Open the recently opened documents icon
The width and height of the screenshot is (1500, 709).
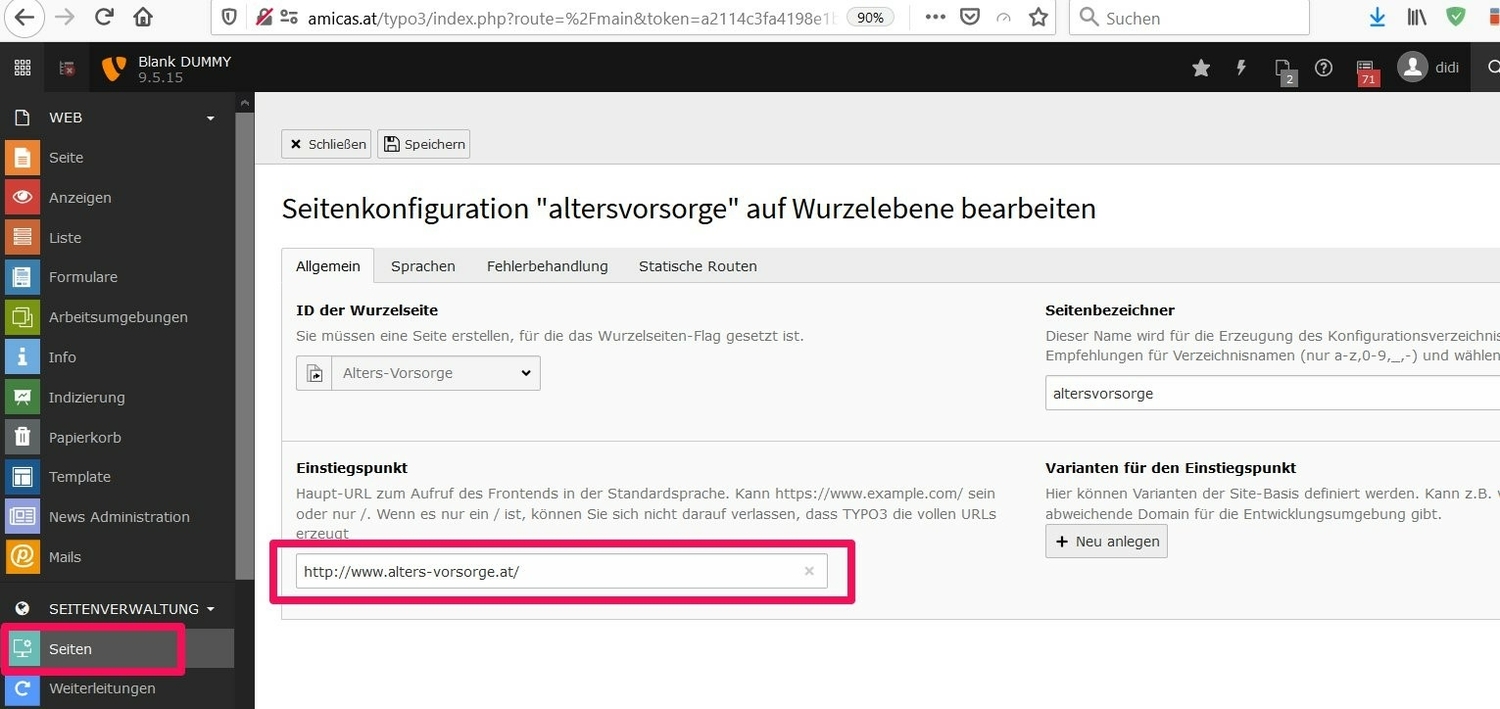click(x=1284, y=69)
